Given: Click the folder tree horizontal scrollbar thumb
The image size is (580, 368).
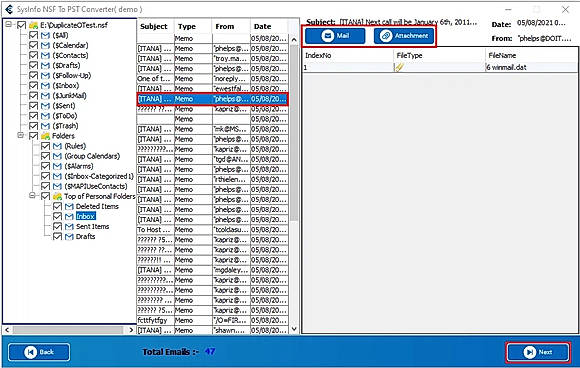Looking at the screenshot, I should 68,330.
